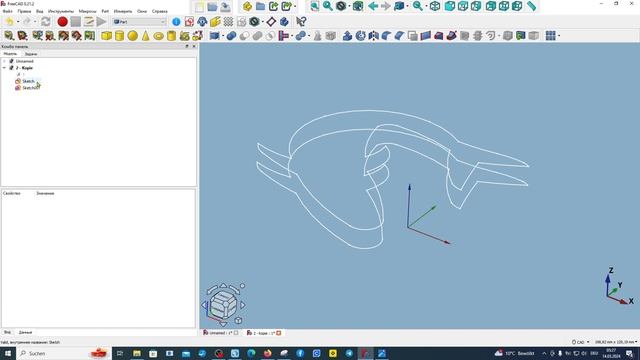The width and height of the screenshot is (640, 360).
Task: Close the combo view panel
Action: coord(194,47)
